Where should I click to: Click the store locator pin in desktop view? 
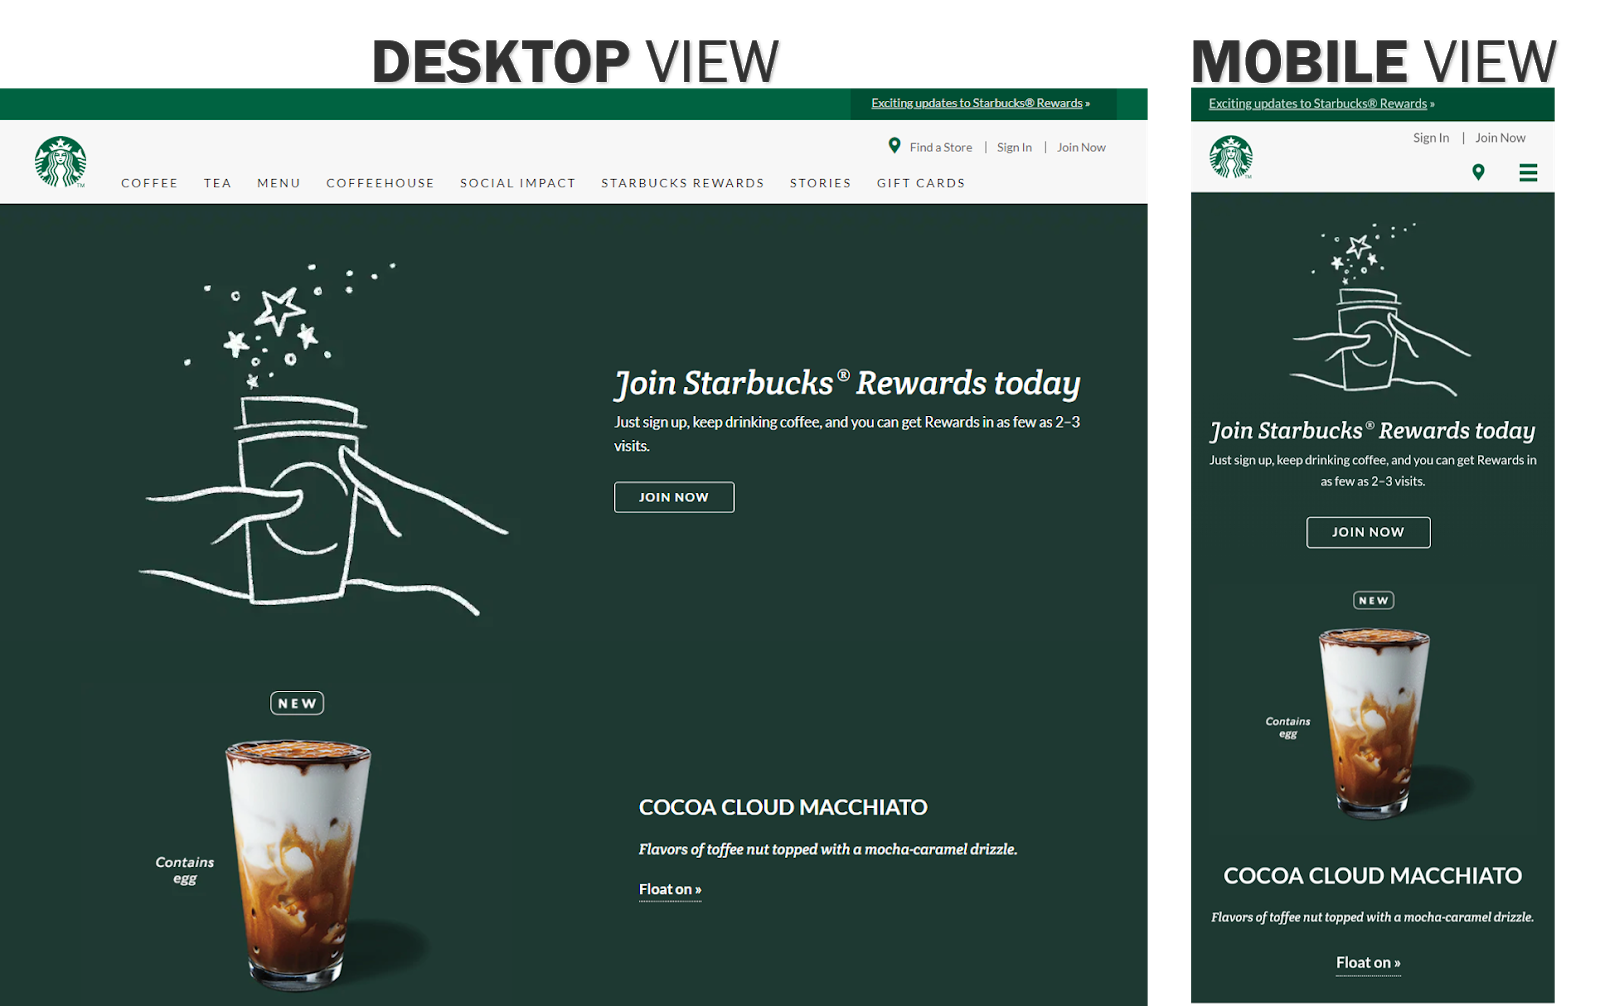pyautogui.click(x=894, y=146)
